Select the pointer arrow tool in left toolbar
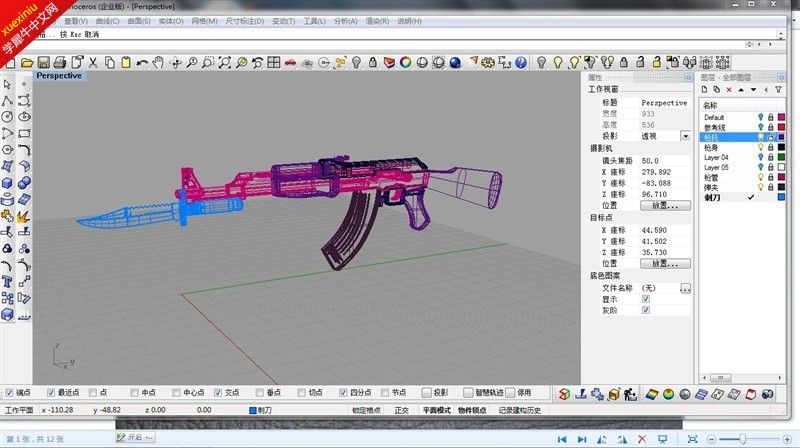Image resolution: width=800 pixels, height=448 pixels. point(7,84)
